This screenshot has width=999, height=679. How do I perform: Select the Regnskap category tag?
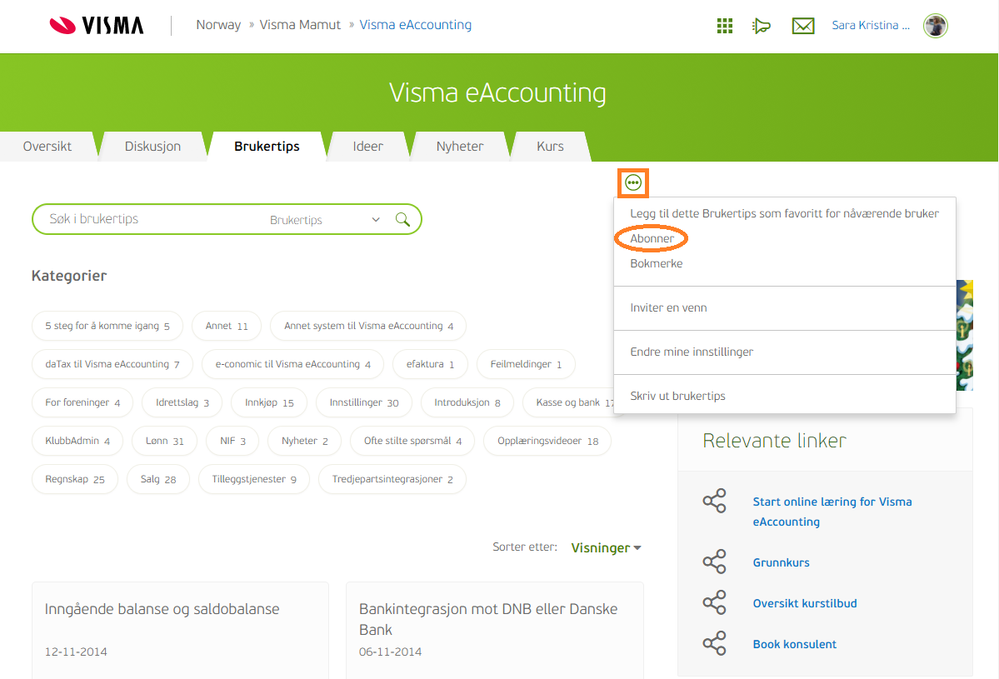pyautogui.click(x=75, y=479)
